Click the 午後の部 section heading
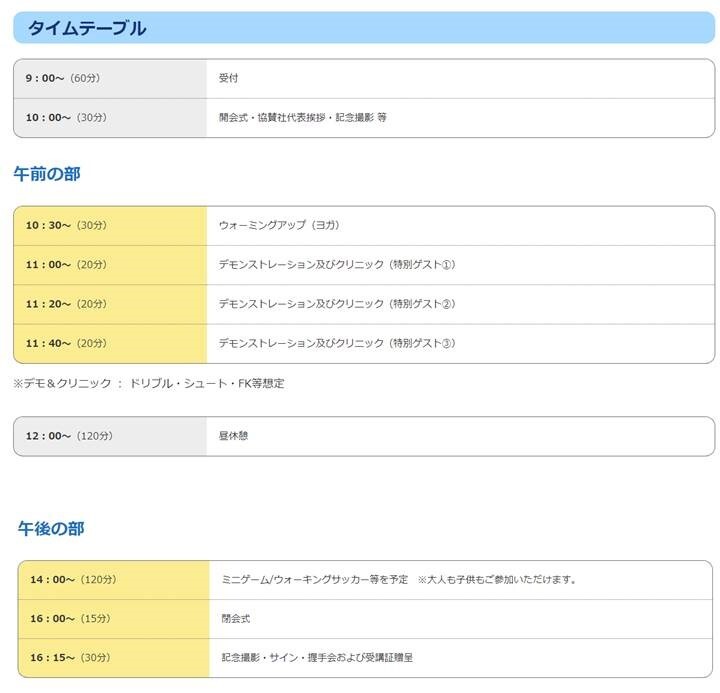720x693 pixels. coord(51,528)
